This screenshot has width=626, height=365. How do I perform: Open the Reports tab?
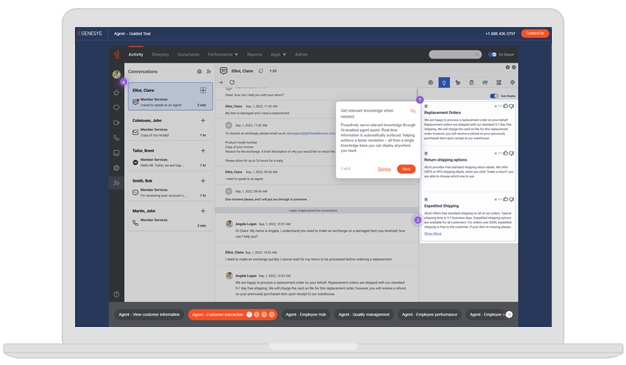tap(254, 54)
